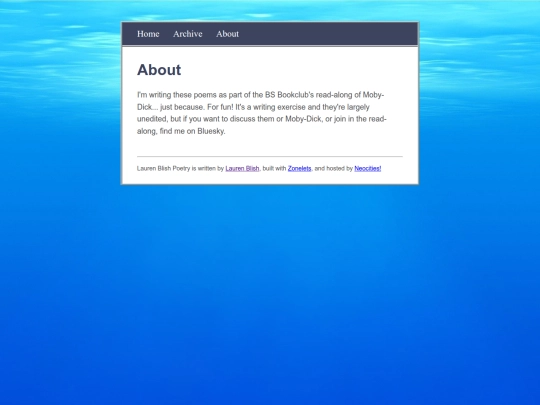
Task: Visit the Neocities! link
Action: (x=367, y=168)
